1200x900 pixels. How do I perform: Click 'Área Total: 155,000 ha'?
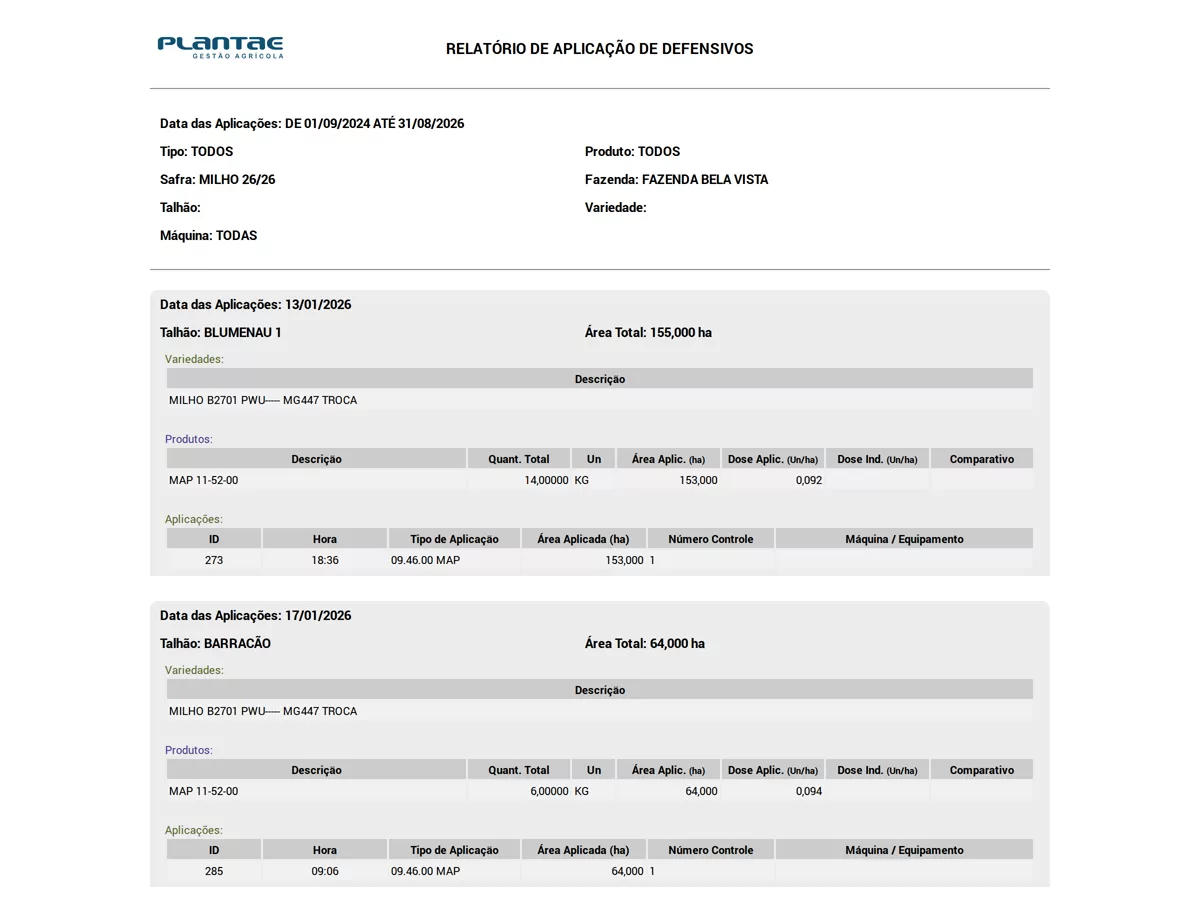click(649, 333)
